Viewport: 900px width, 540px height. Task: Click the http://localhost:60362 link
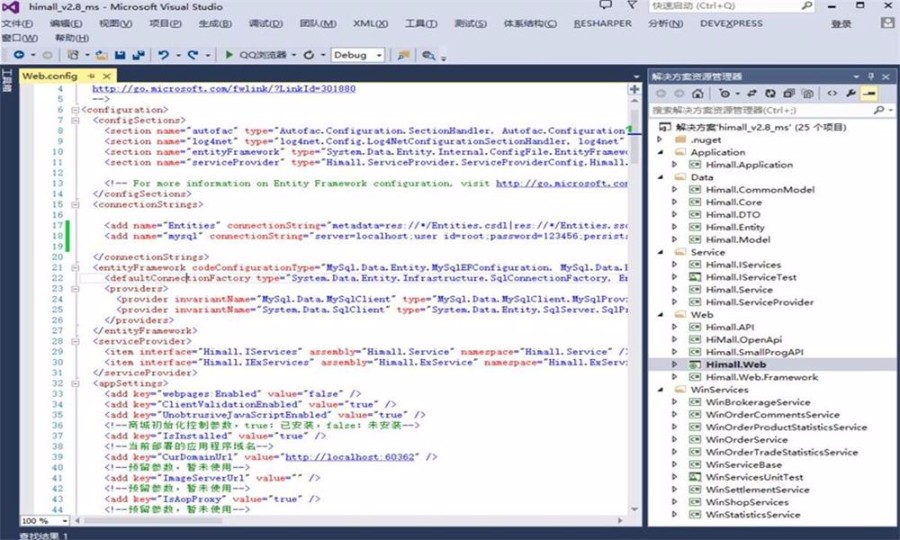pyautogui.click(x=350, y=457)
